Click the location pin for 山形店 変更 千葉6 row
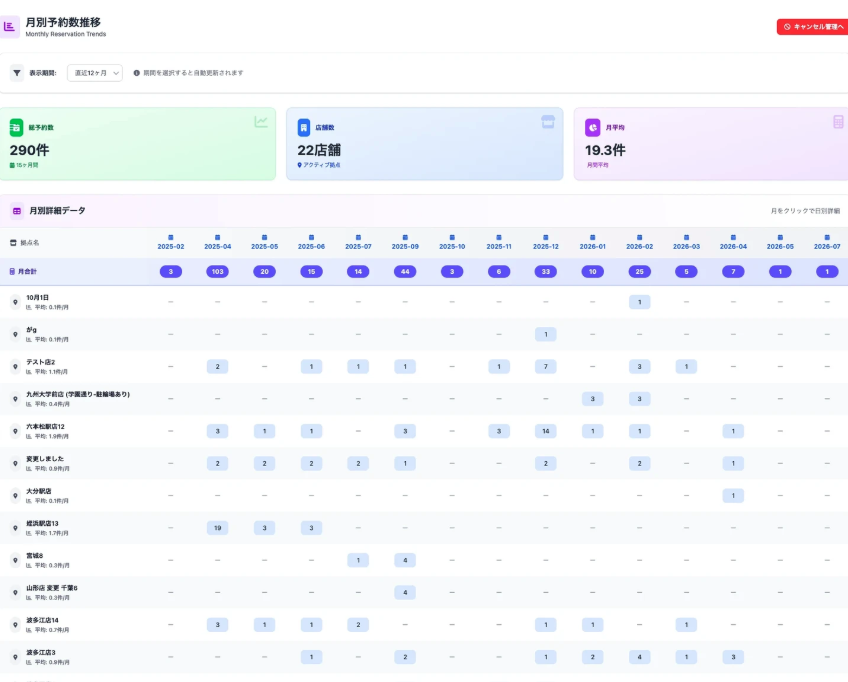The width and height of the screenshot is (848, 682). pyautogui.click(x=15, y=593)
